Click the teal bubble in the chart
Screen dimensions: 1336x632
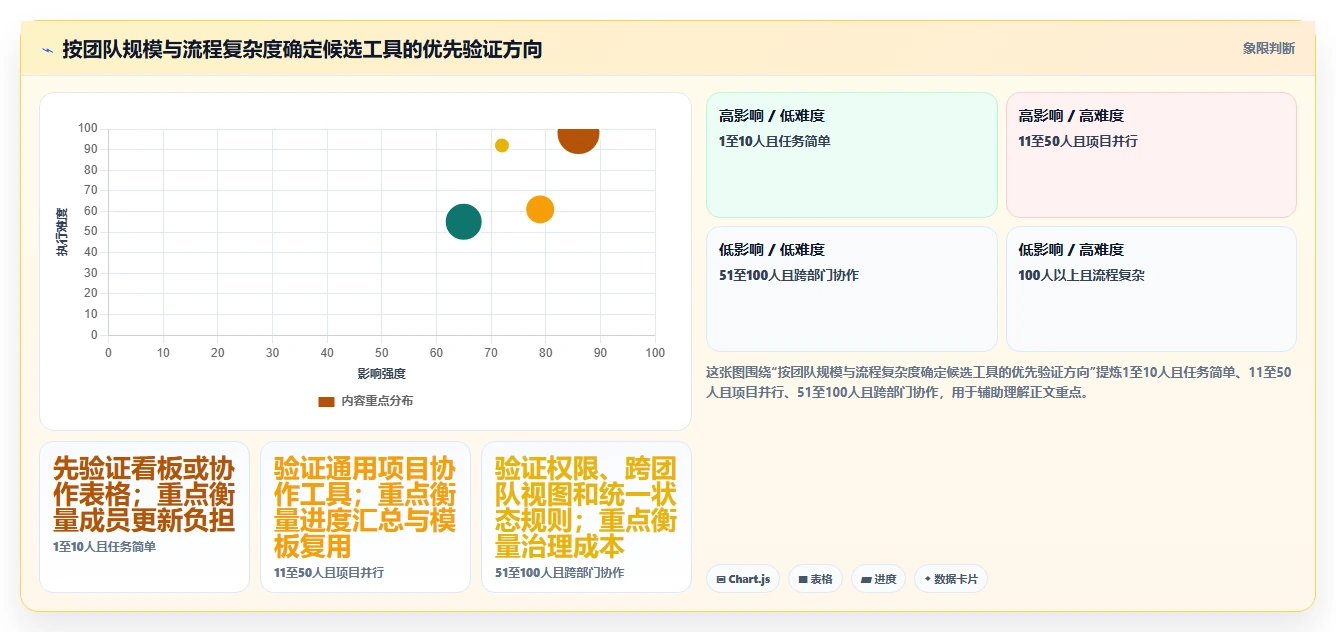463,222
